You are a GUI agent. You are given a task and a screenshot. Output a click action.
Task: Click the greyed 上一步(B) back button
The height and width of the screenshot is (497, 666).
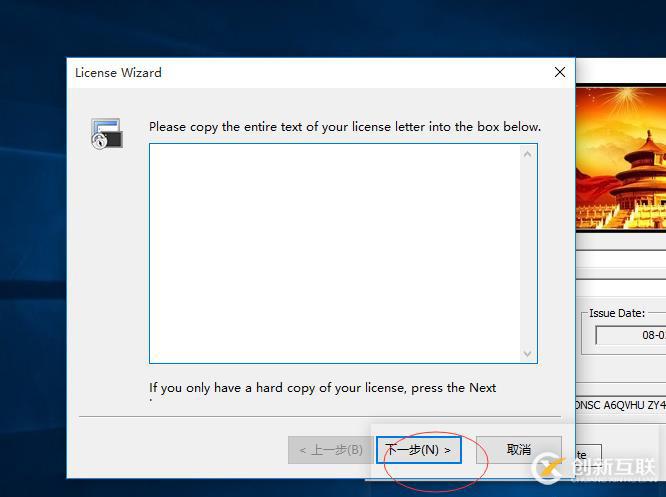click(331, 450)
